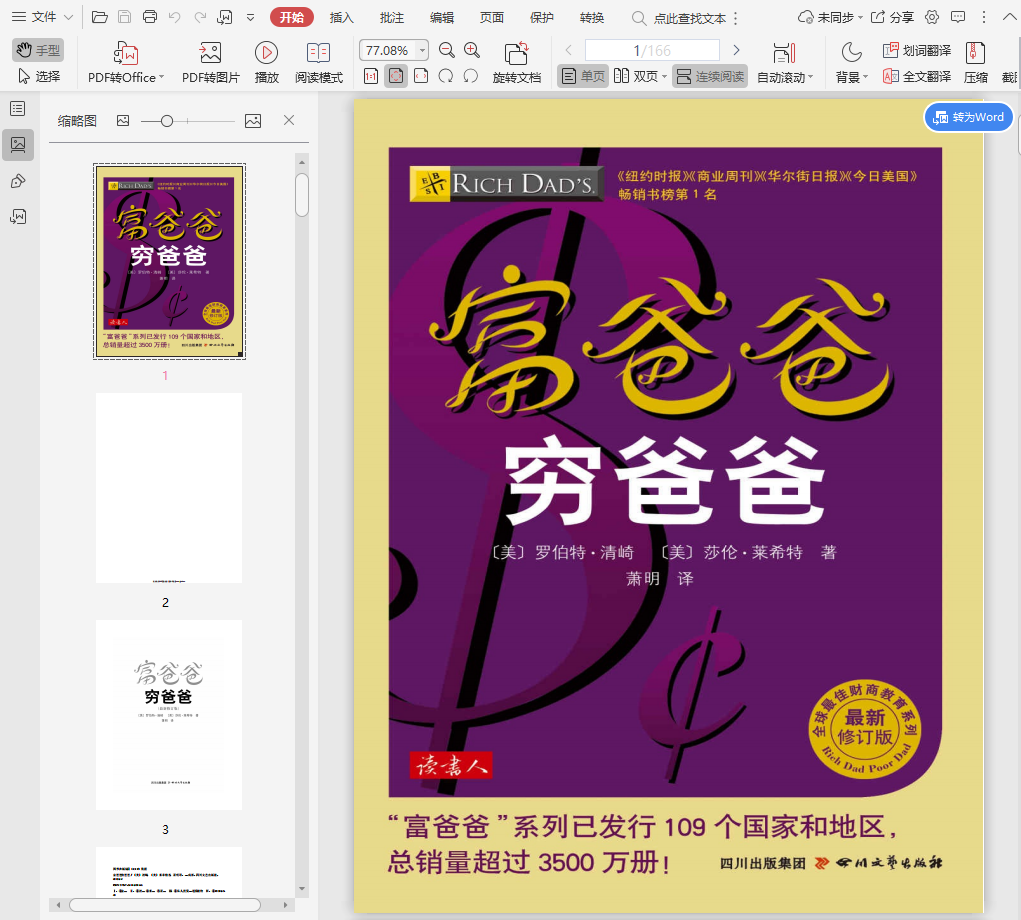Switch to 单页 single page view
1021x920 pixels.
(x=583, y=76)
